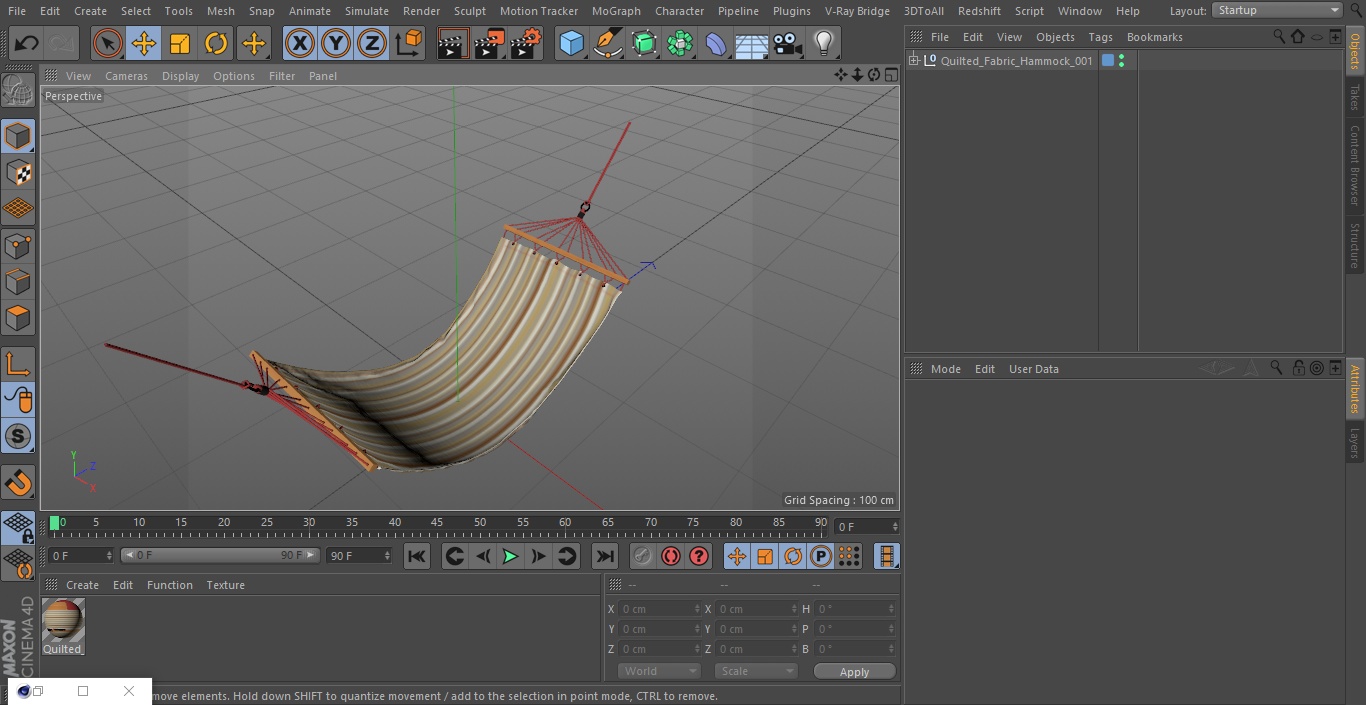This screenshot has height=705, width=1366.
Task: Toggle autokeying button
Action: pyautogui.click(x=671, y=556)
